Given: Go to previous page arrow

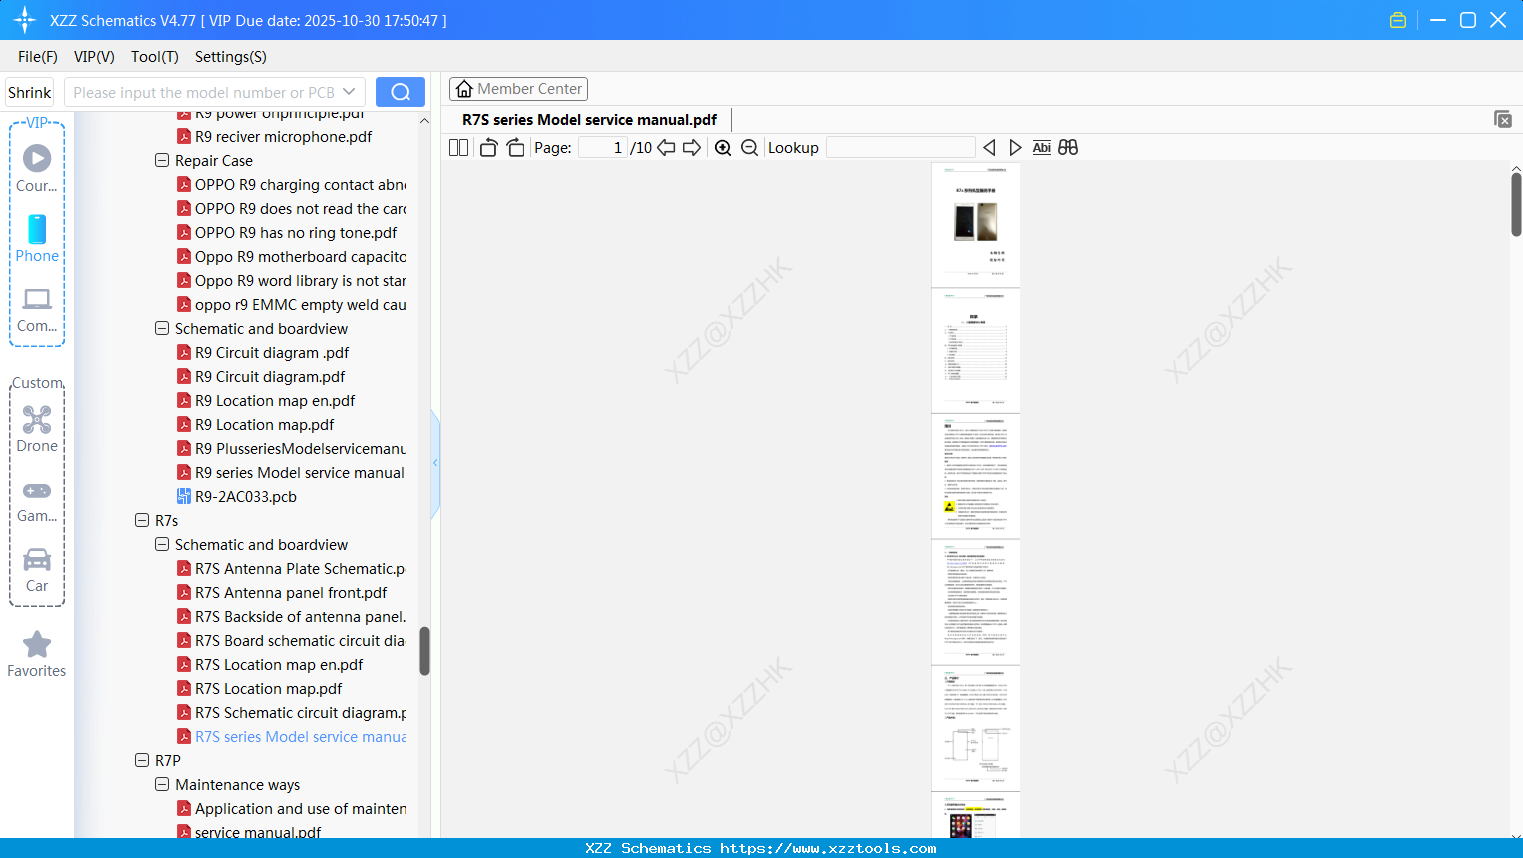Looking at the screenshot, I should tap(666, 148).
